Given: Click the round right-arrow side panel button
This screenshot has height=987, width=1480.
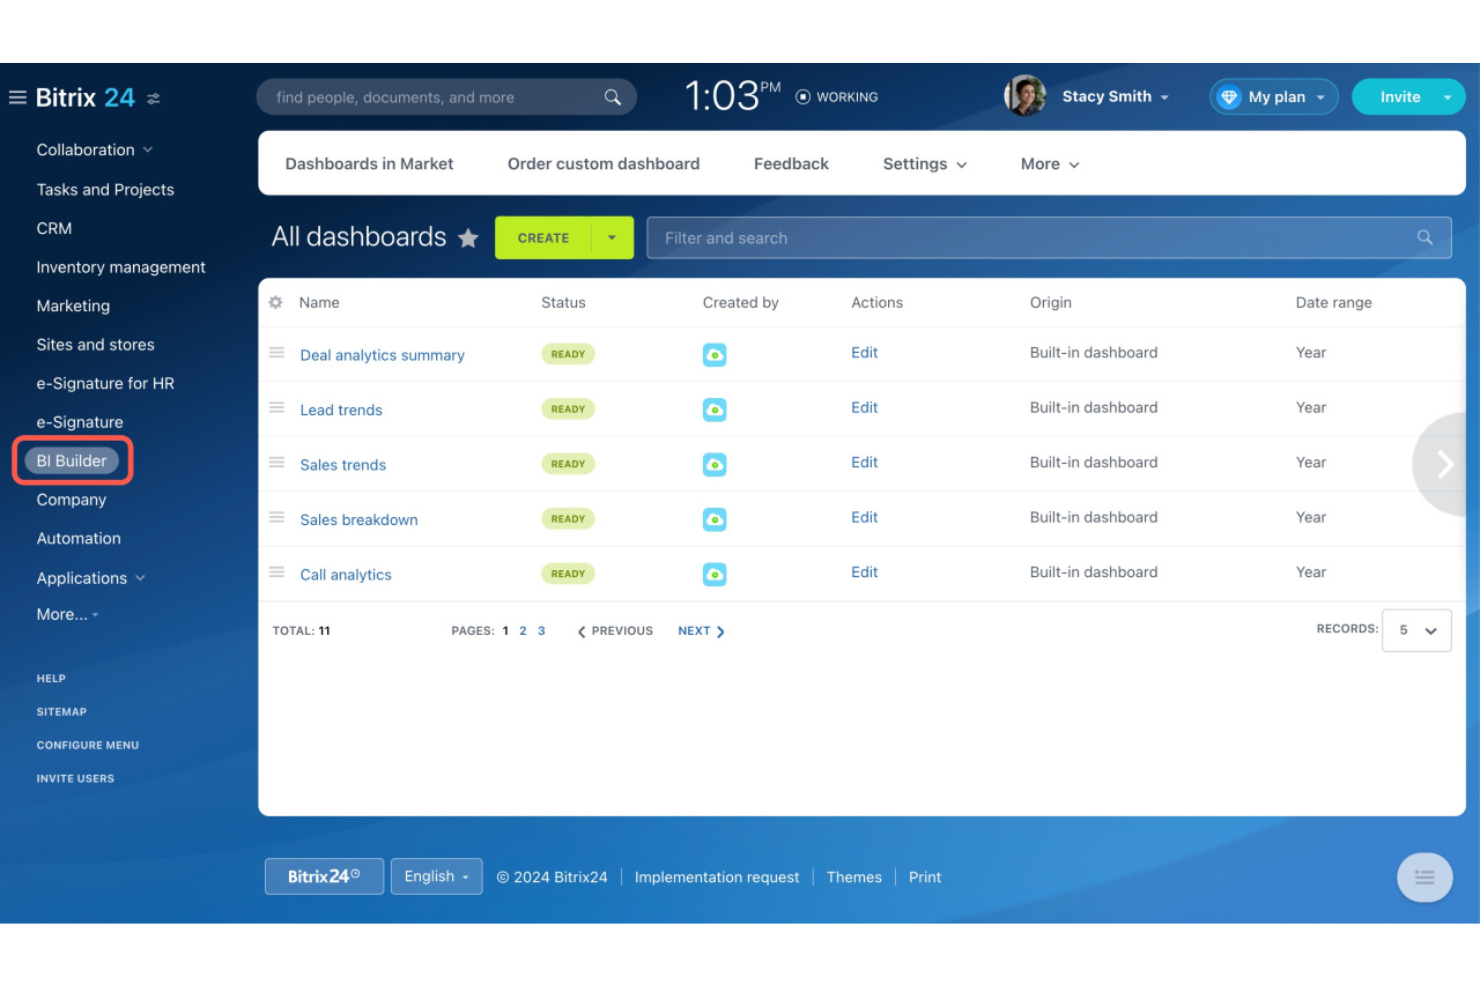Looking at the screenshot, I should pyautogui.click(x=1443, y=464).
